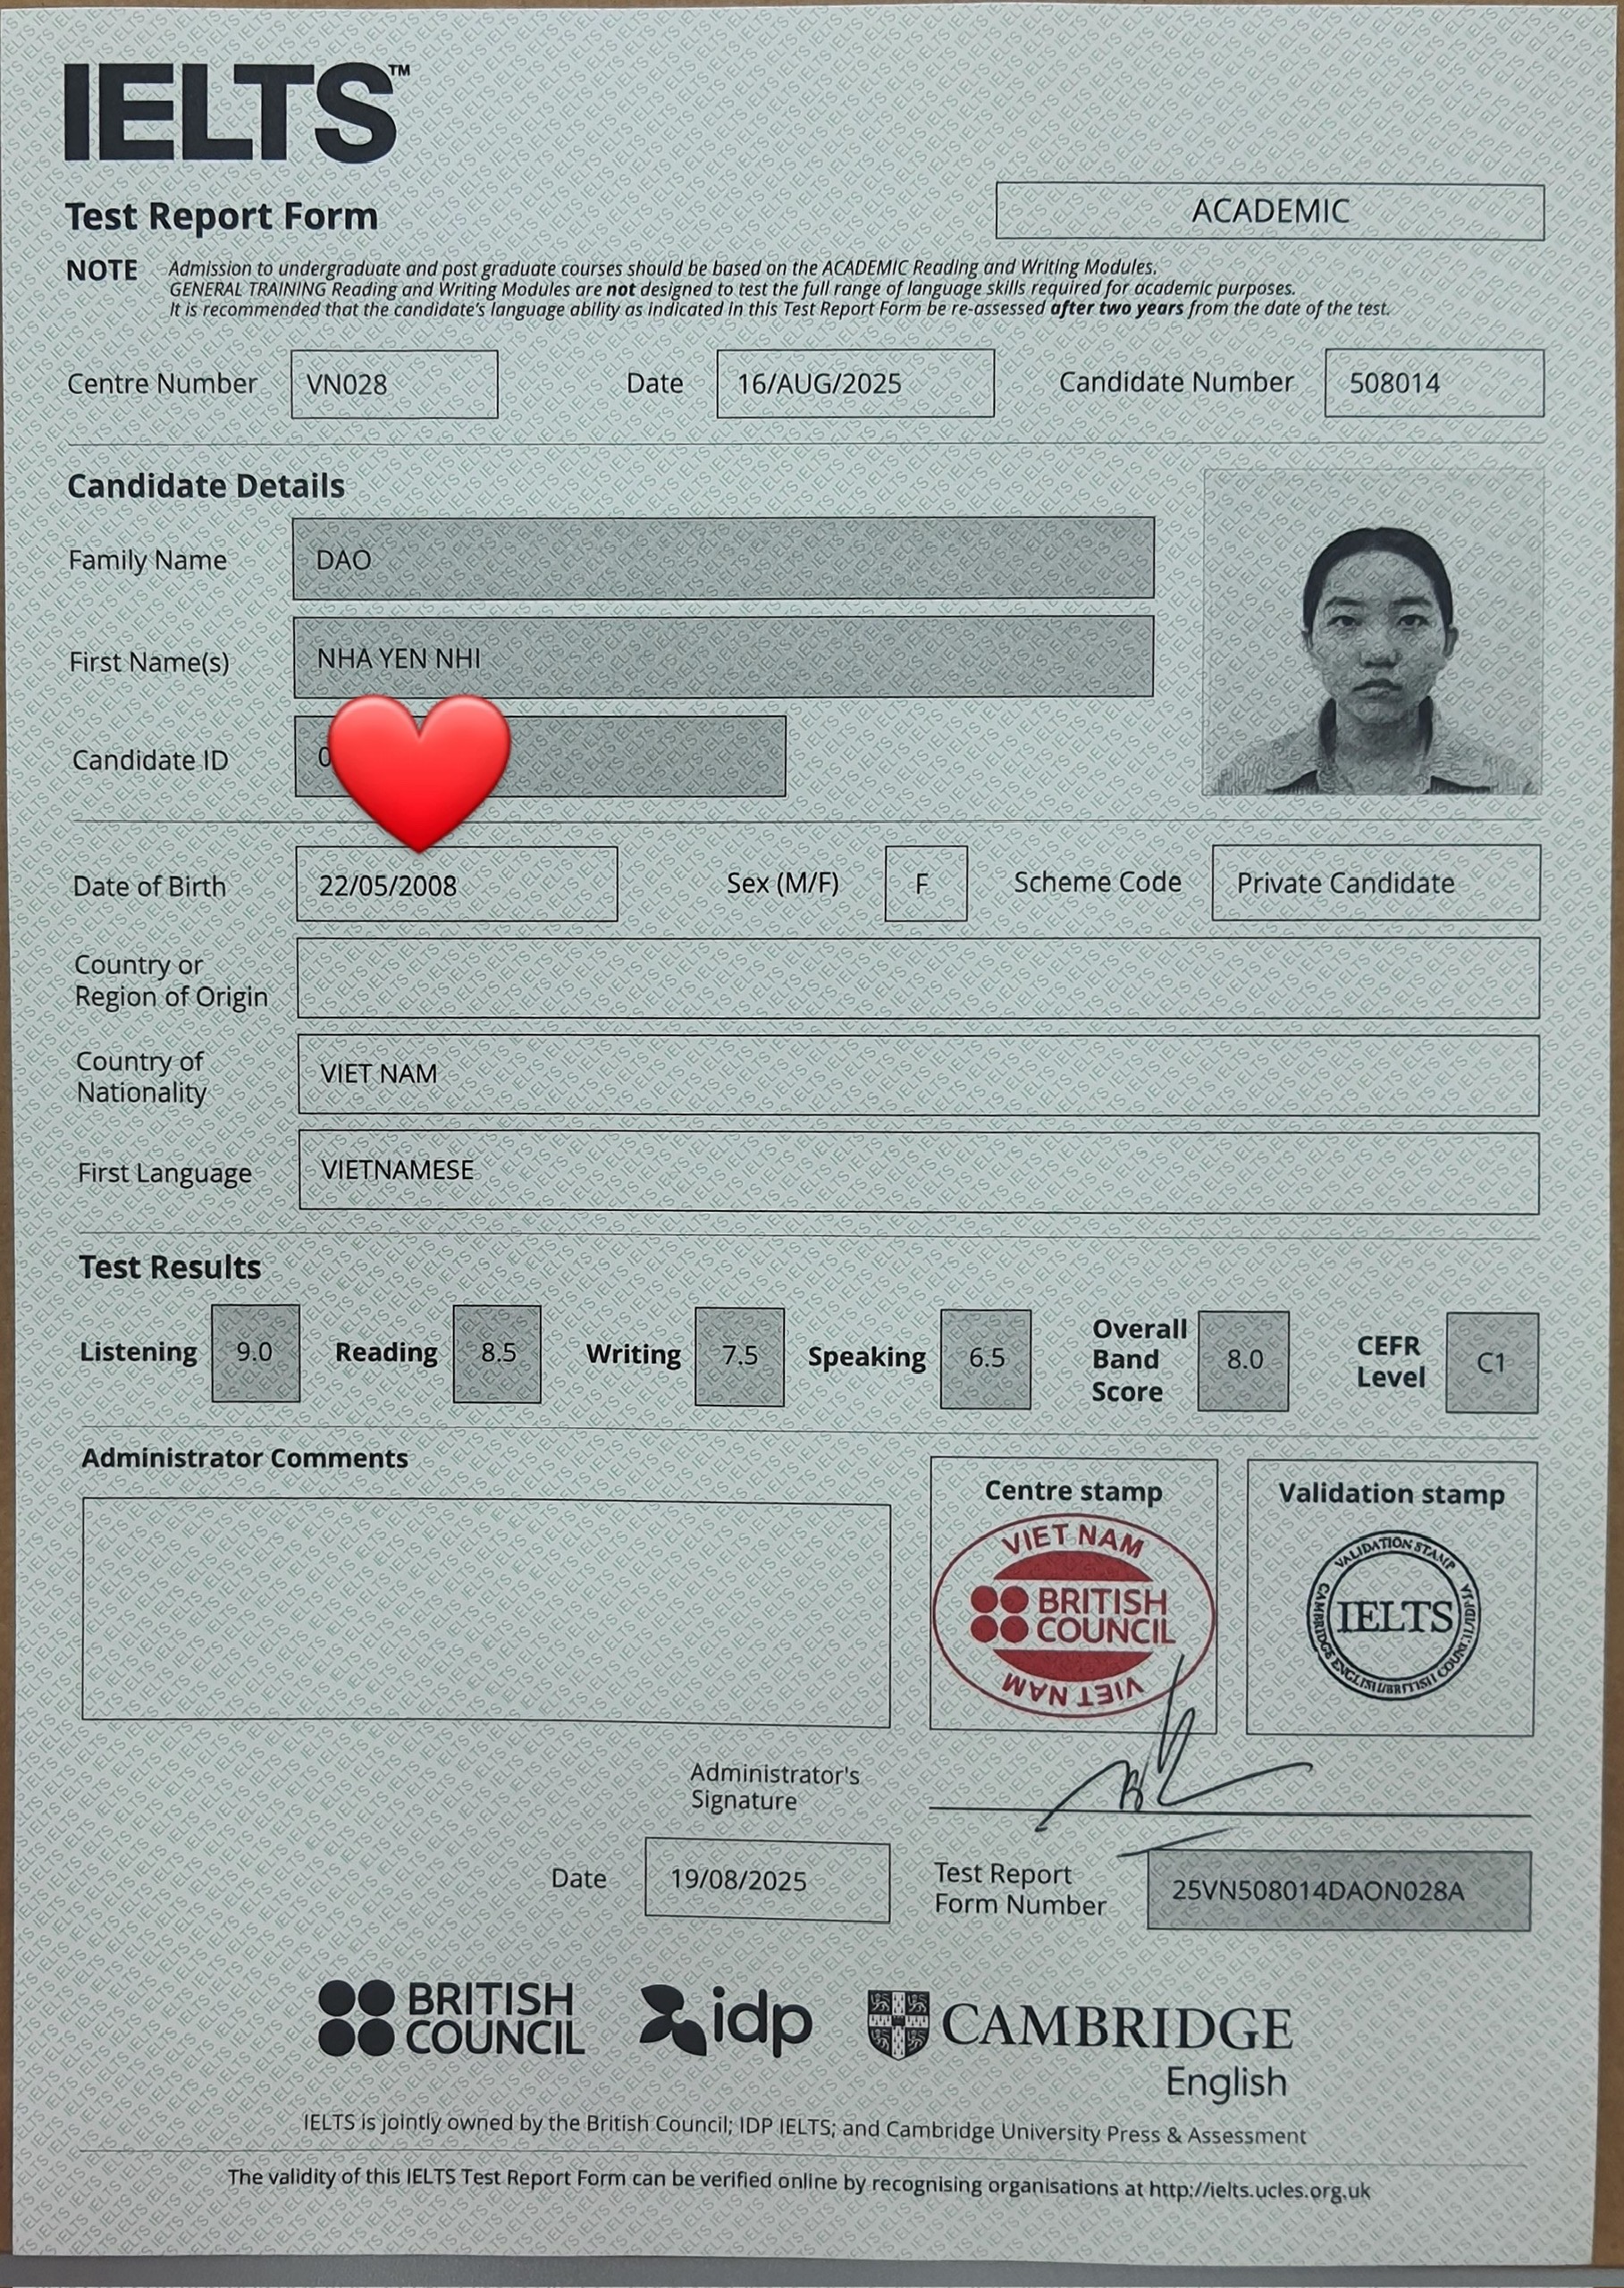Click the 'Country or Region of Origin' label
Viewport: 1624px width, 2288px height.
pos(171,980)
